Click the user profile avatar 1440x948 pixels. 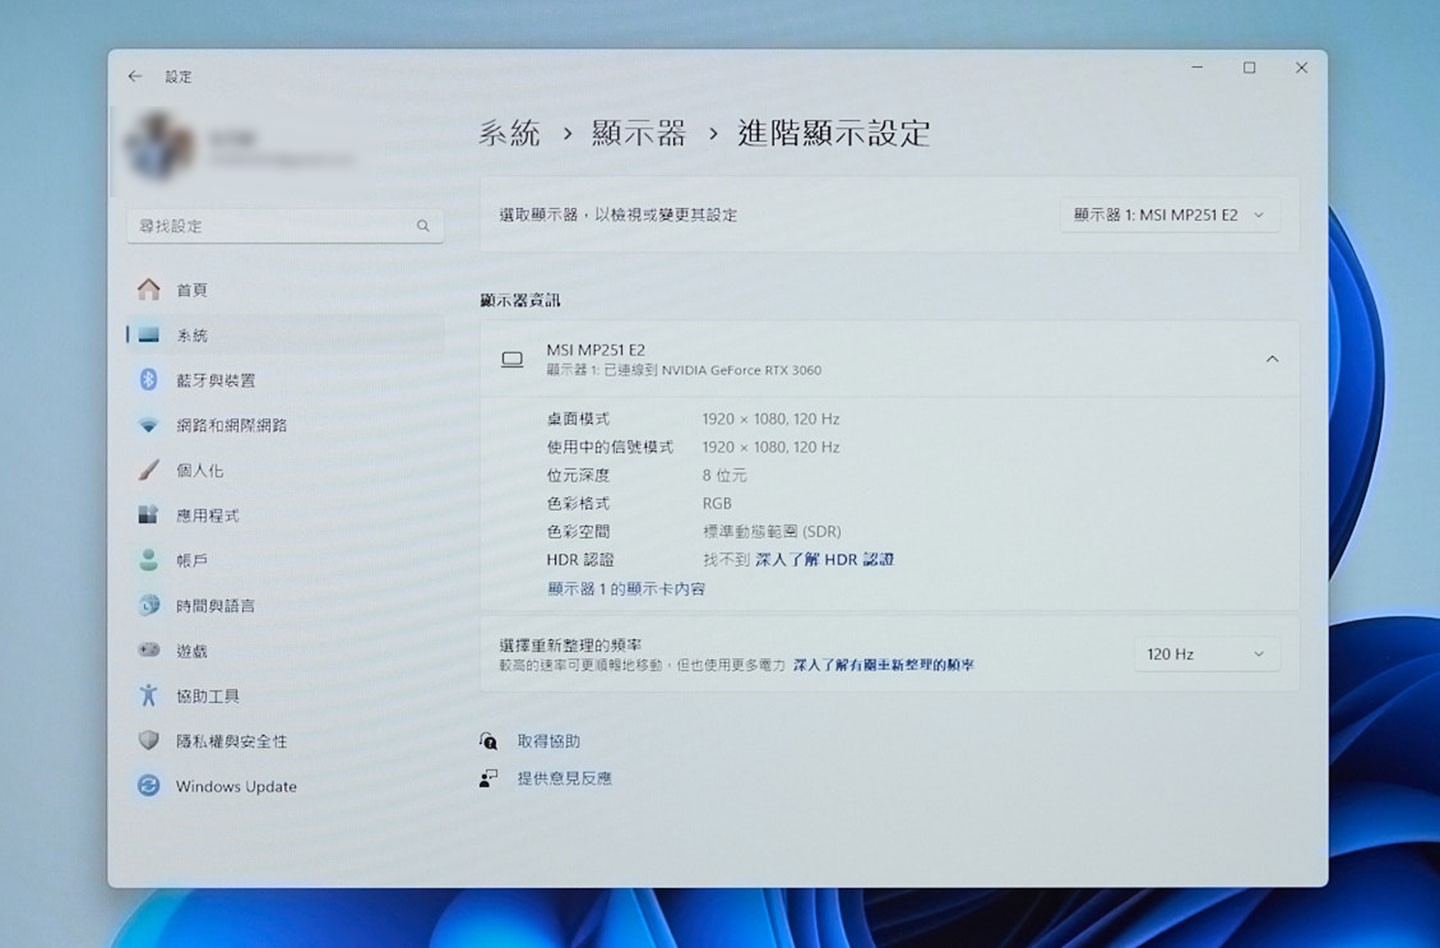(x=161, y=146)
